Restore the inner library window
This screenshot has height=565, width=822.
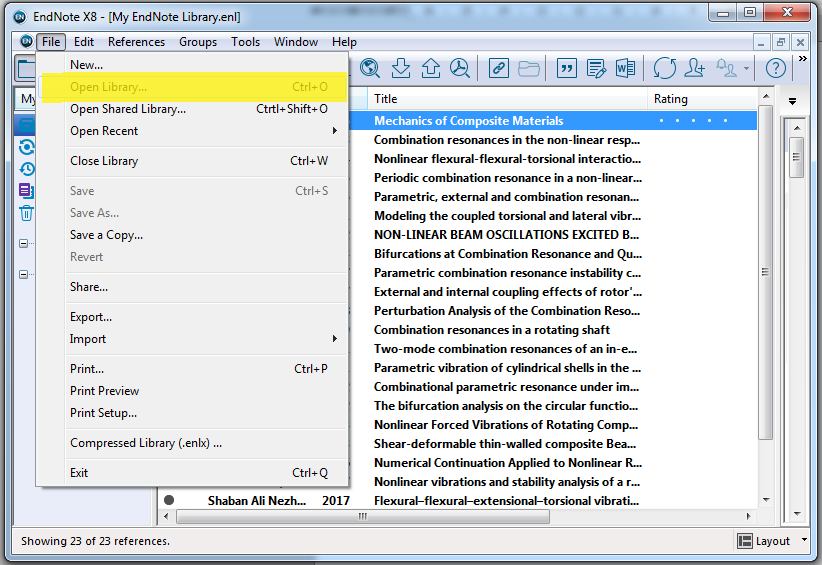pyautogui.click(x=781, y=42)
